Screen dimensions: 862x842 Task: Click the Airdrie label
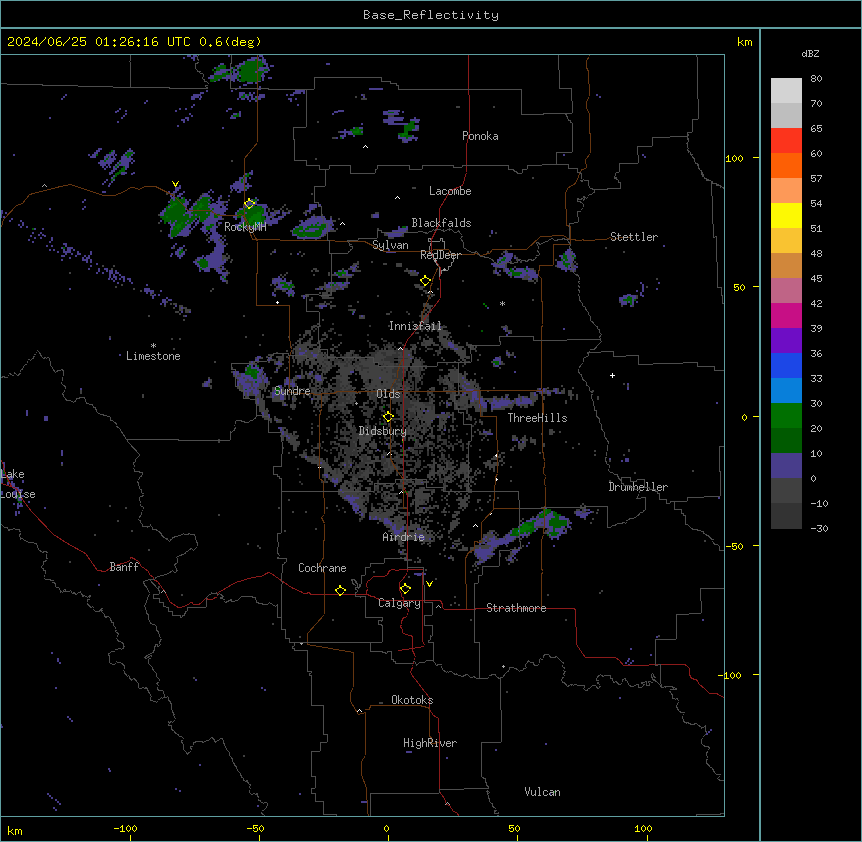pyautogui.click(x=404, y=537)
